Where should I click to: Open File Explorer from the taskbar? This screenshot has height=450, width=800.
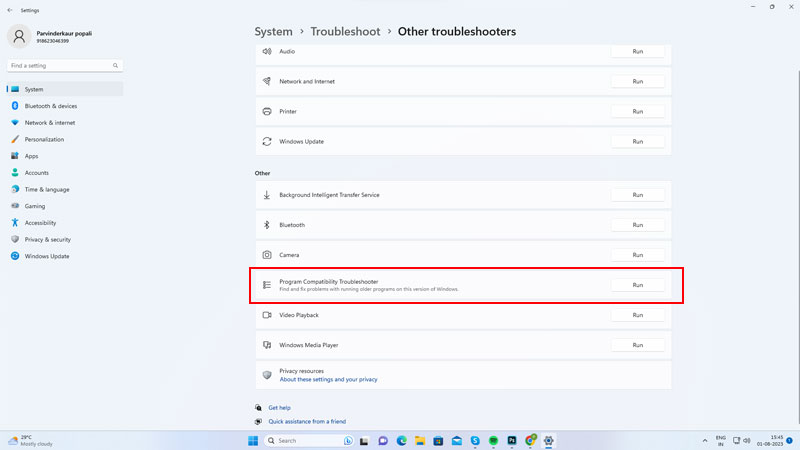coord(420,441)
